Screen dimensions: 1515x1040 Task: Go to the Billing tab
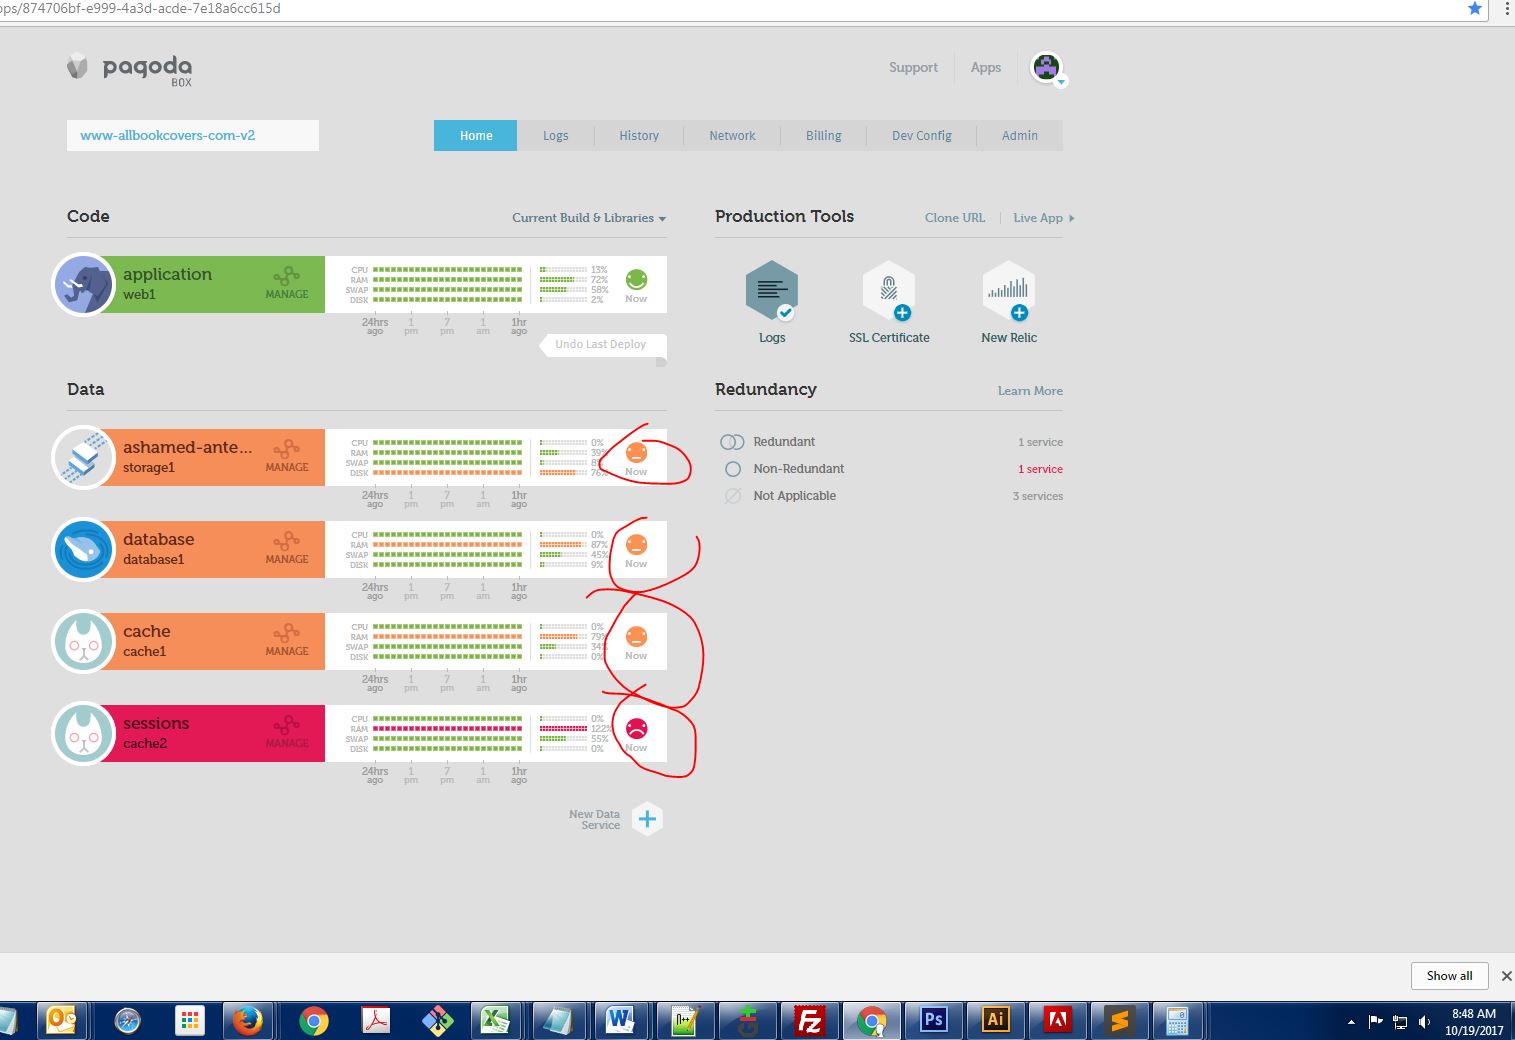(824, 136)
